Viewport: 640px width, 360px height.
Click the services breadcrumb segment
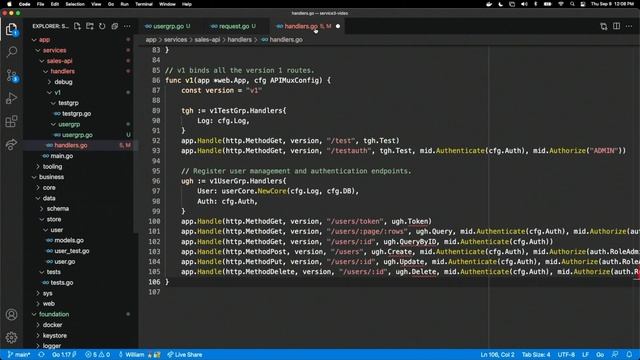[x=176, y=40]
